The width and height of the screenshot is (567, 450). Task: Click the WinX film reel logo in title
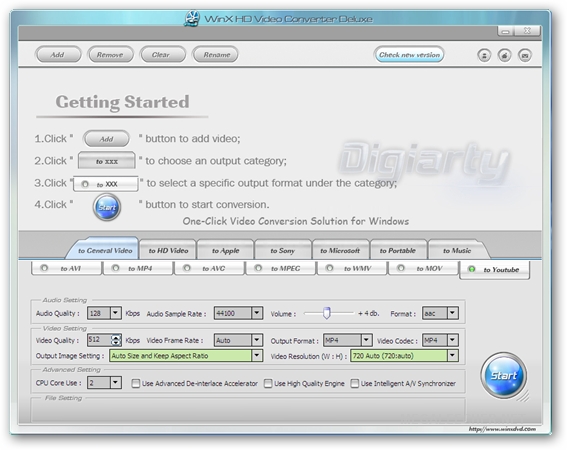point(192,18)
